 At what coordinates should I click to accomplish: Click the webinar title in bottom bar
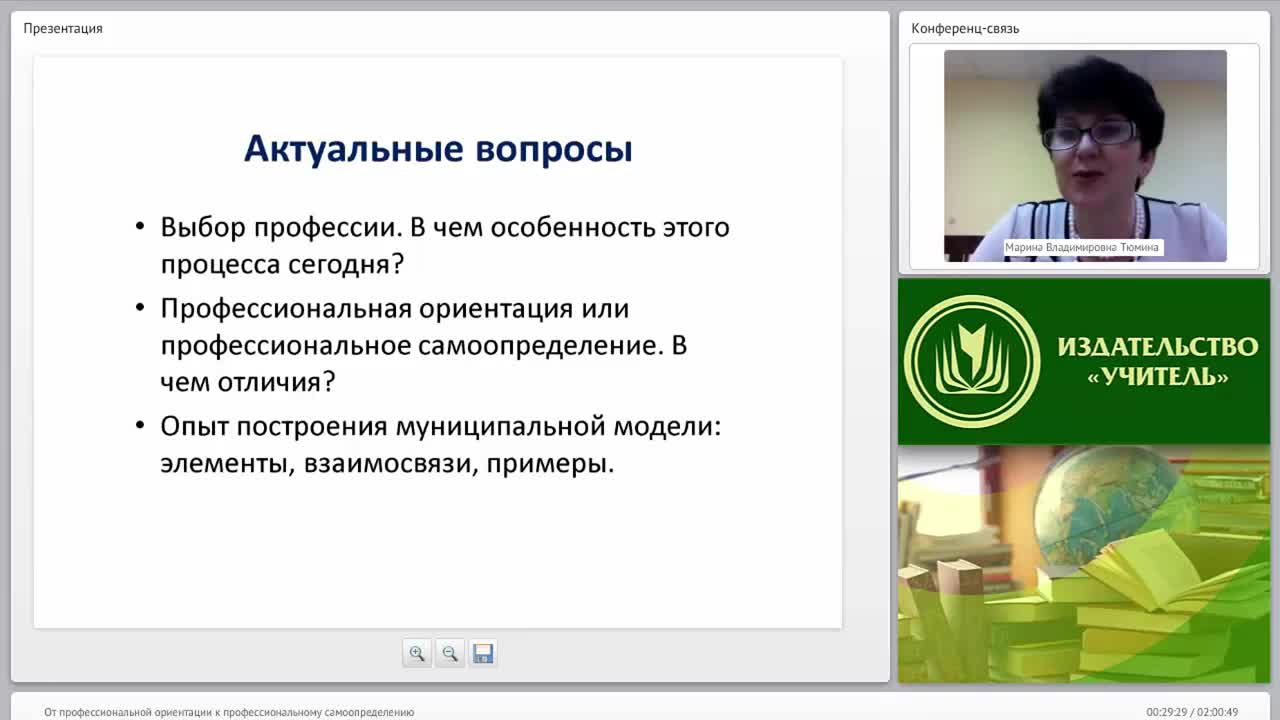tap(229, 712)
